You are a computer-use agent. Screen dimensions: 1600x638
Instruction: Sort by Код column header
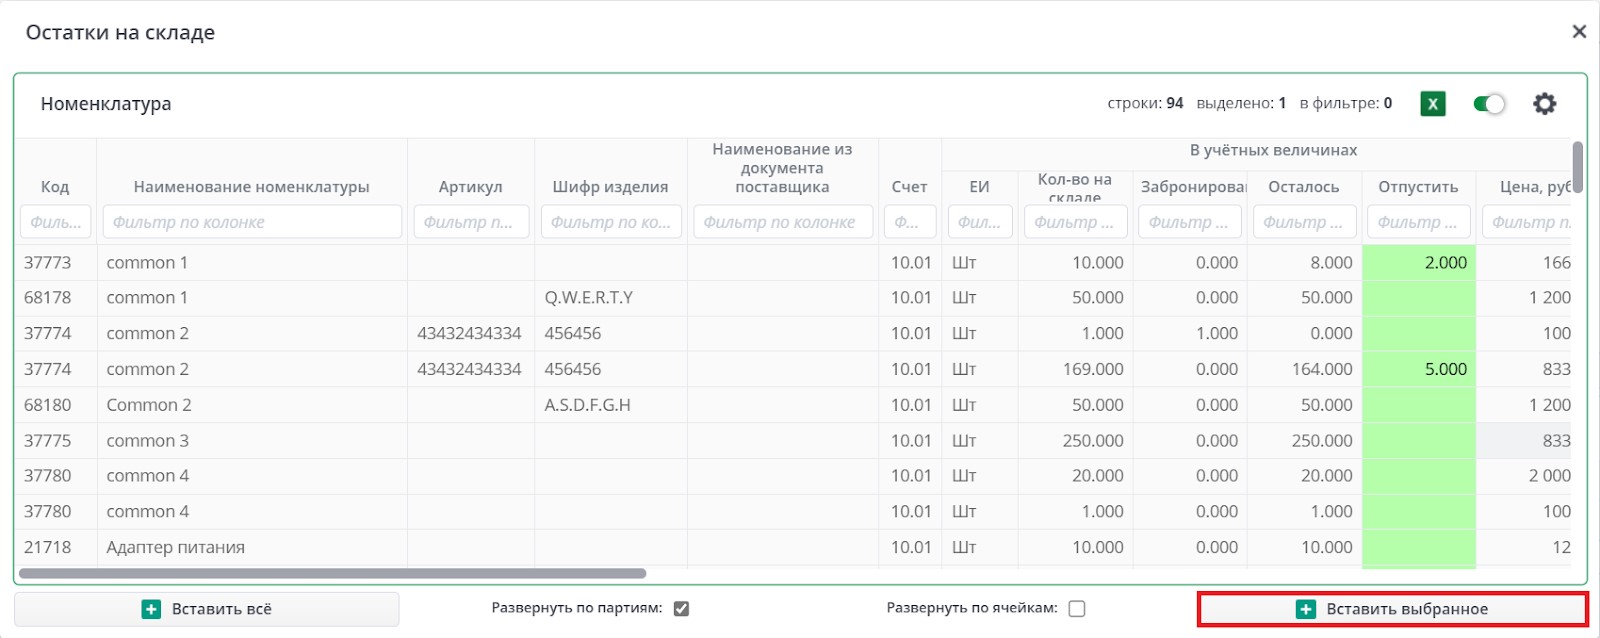point(55,187)
